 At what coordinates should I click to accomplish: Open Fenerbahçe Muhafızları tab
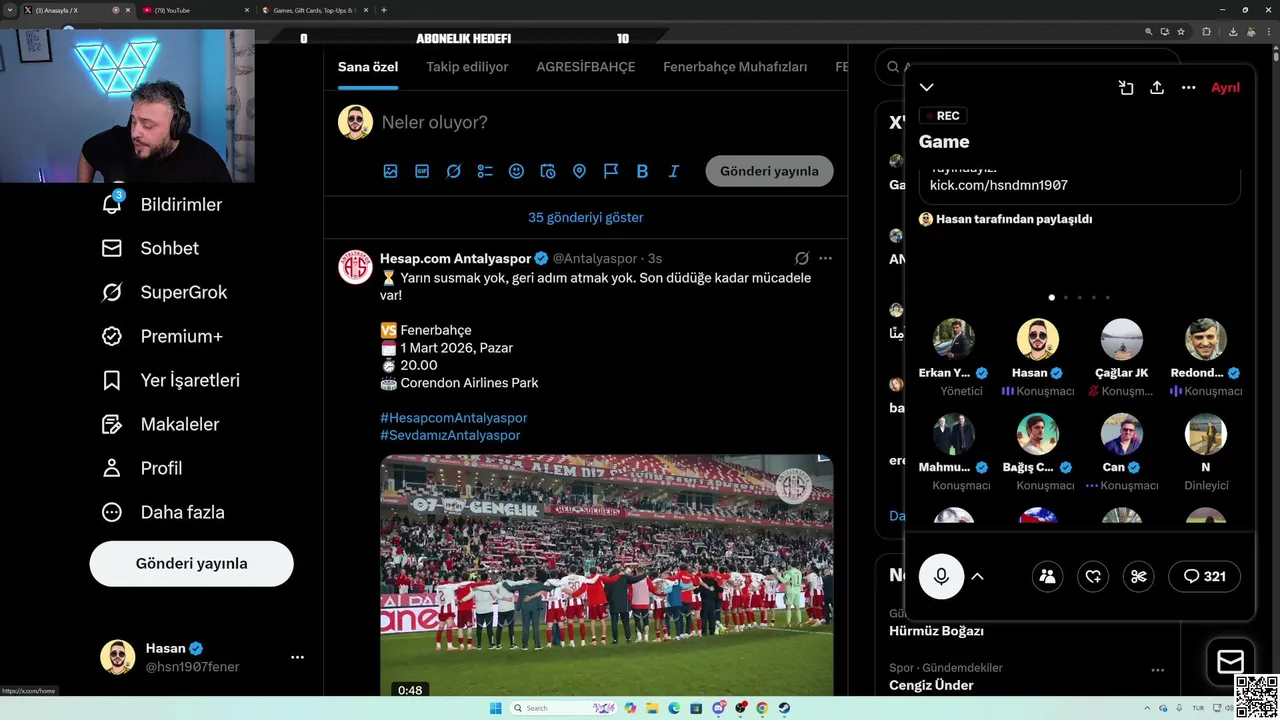coord(735,67)
